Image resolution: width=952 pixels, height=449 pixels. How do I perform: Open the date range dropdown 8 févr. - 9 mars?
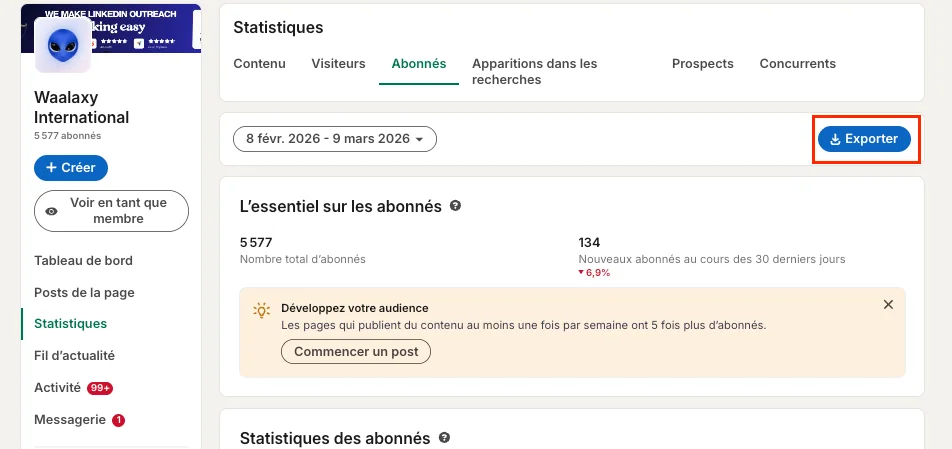[335, 139]
